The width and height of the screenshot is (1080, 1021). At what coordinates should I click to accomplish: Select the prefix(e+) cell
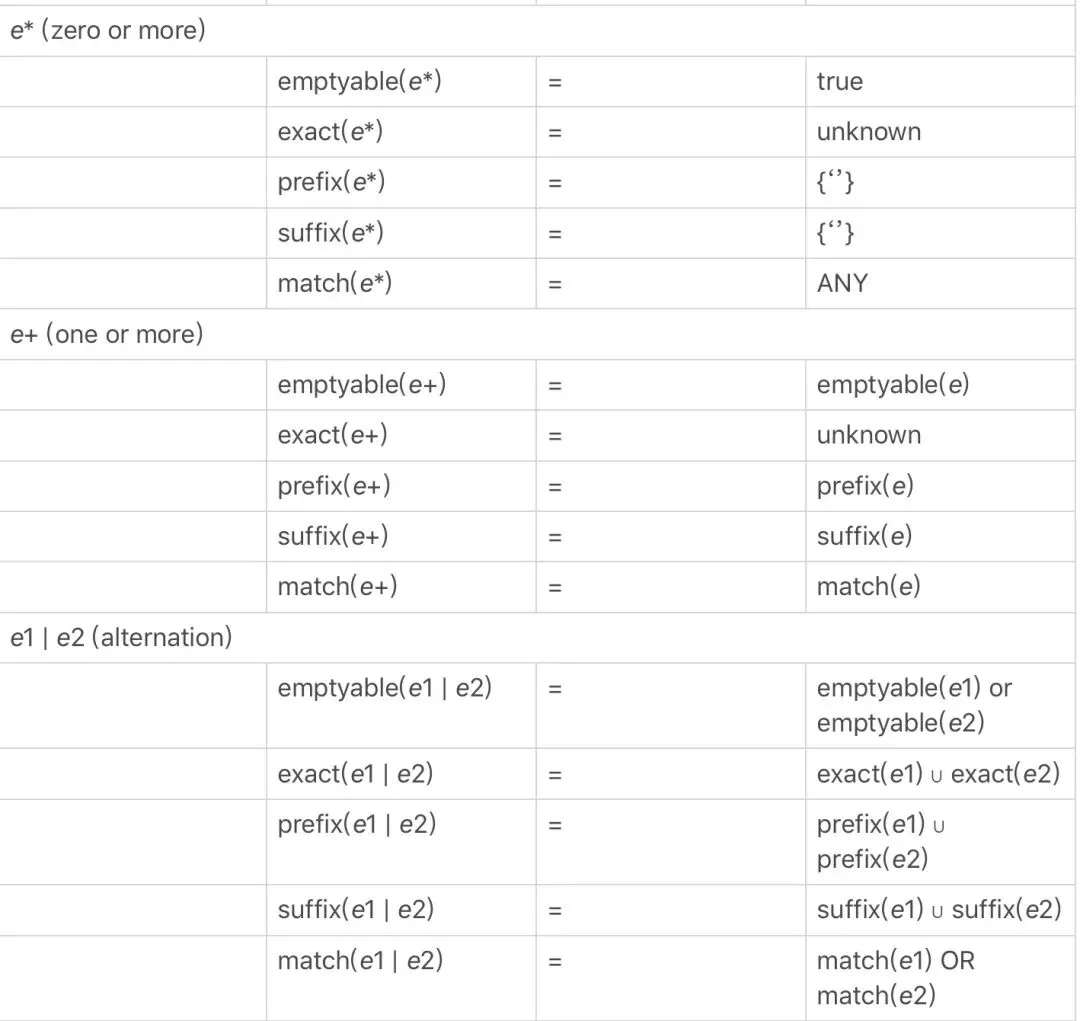pos(334,486)
